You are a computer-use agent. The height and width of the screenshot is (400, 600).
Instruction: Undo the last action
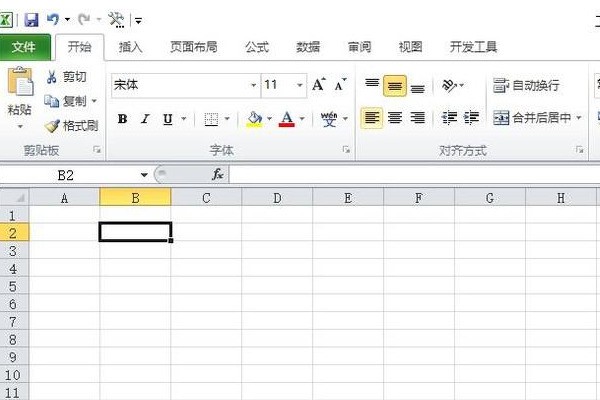coord(53,19)
